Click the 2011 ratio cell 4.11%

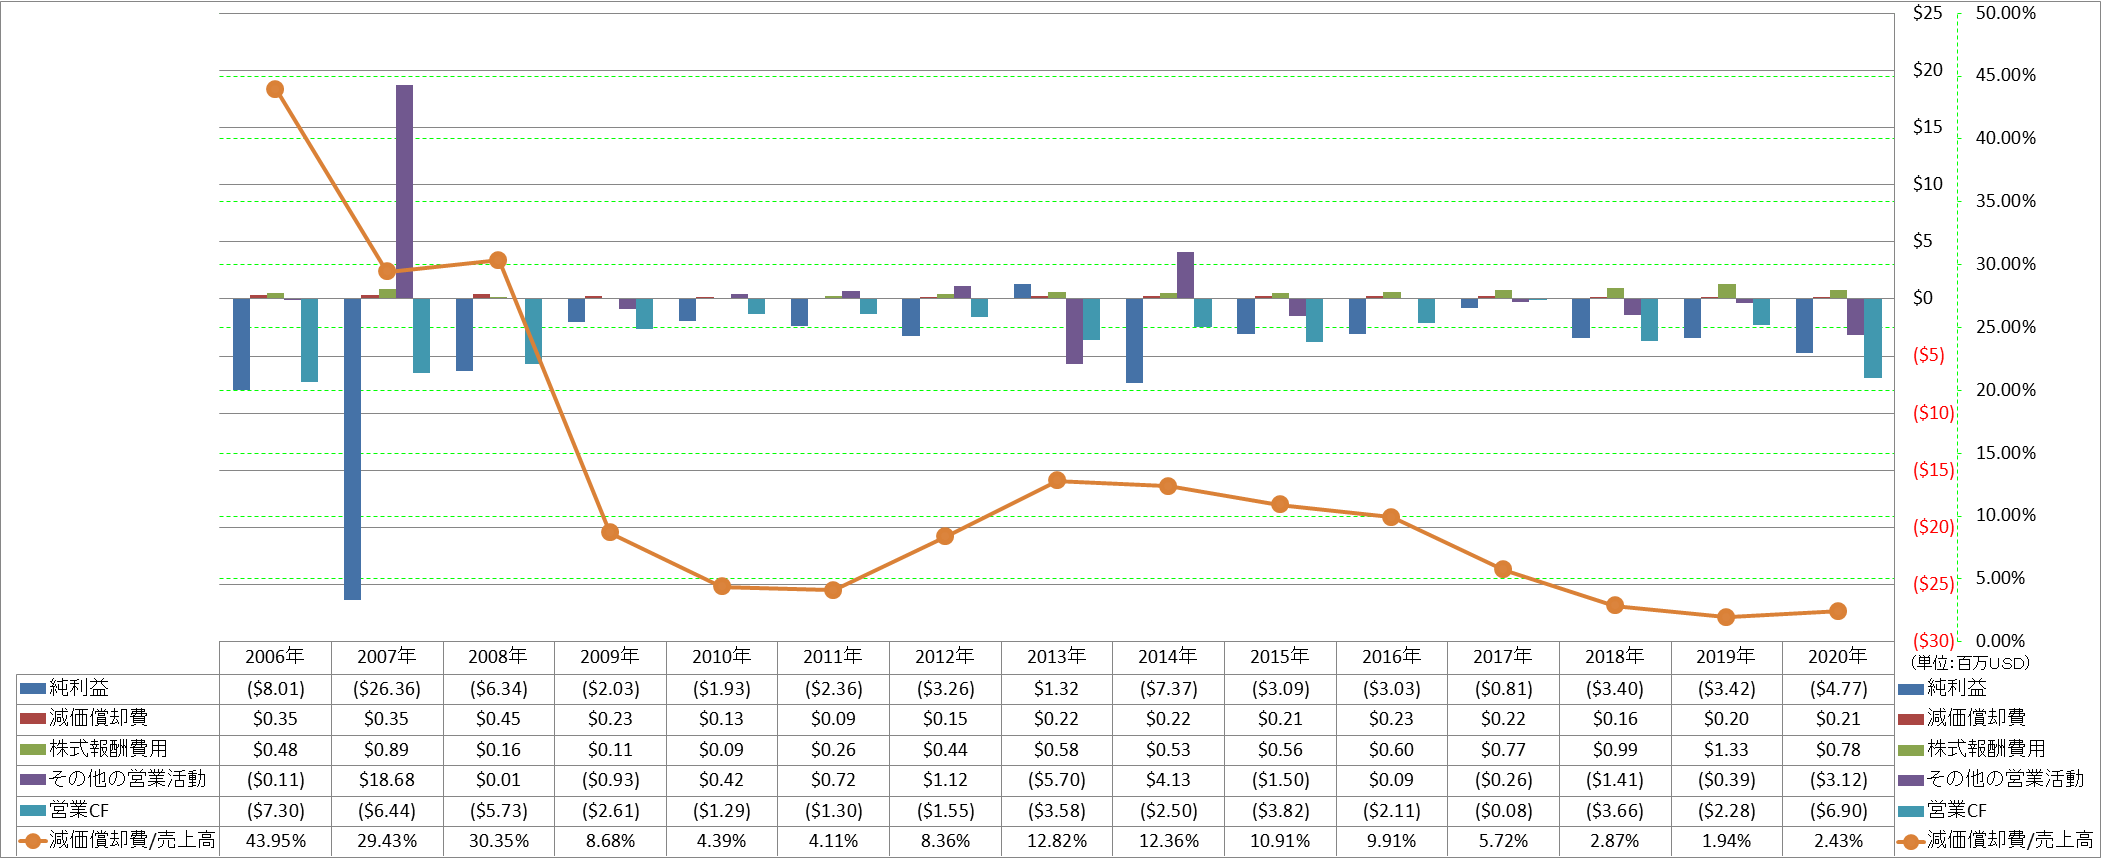pyautogui.click(x=833, y=841)
